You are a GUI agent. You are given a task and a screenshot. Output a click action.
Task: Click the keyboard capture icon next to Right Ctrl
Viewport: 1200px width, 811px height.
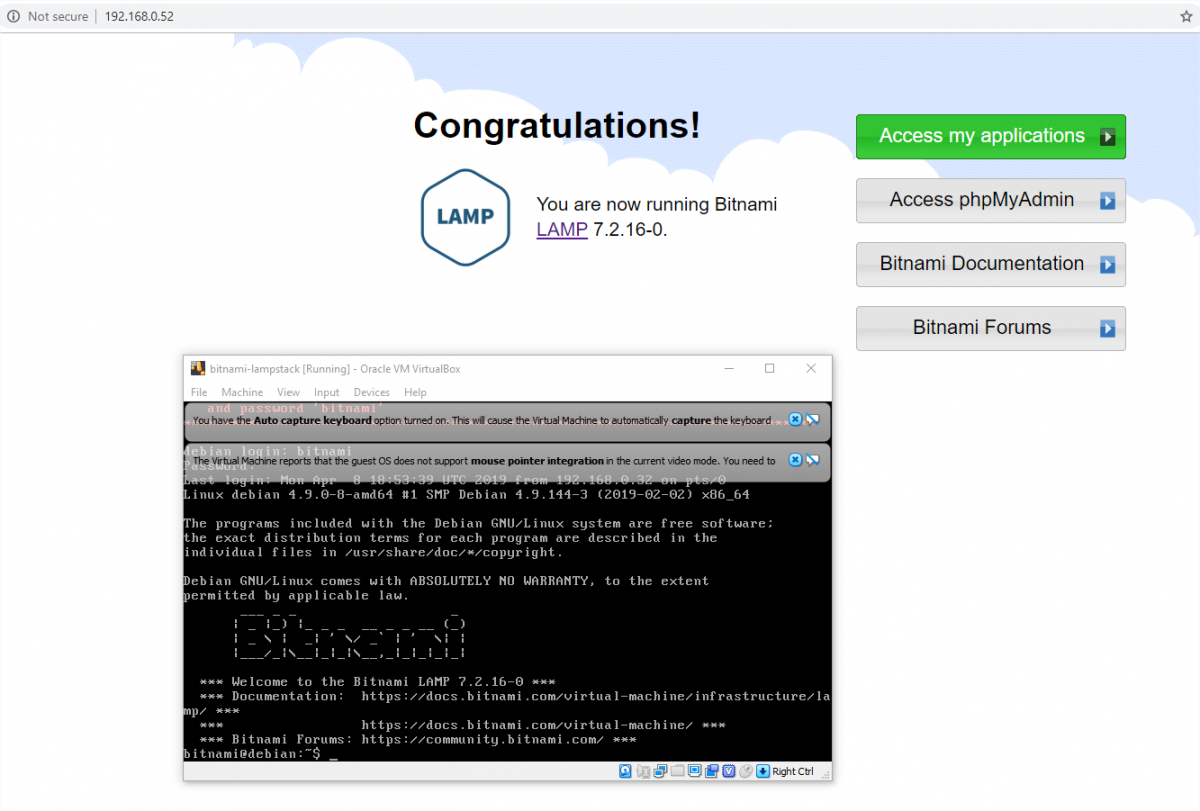pyautogui.click(x=762, y=771)
